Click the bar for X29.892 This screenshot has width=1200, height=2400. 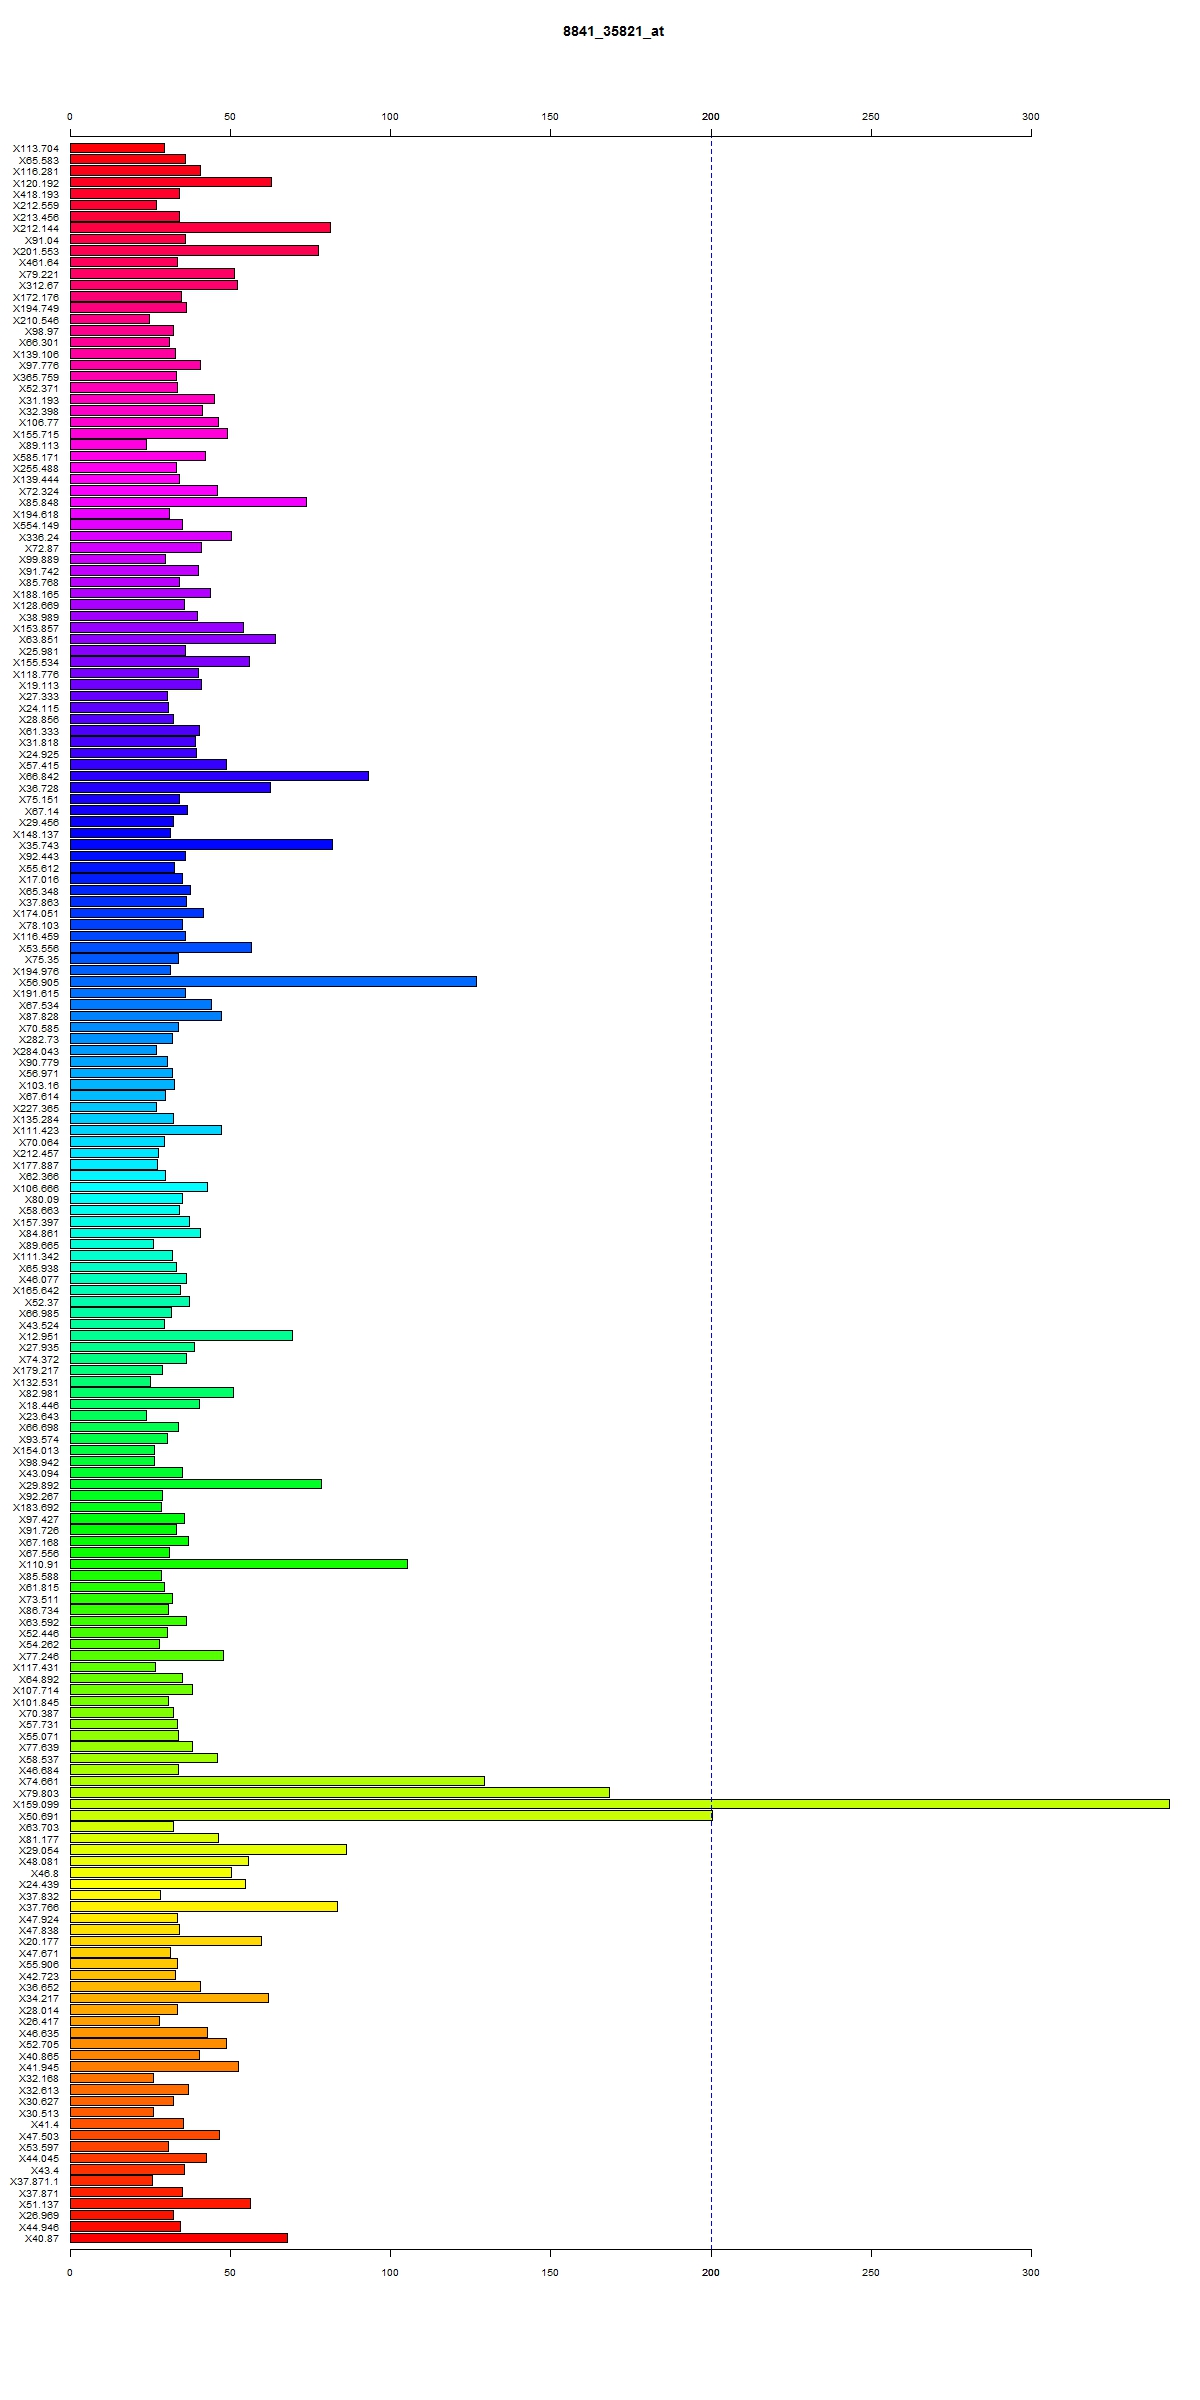pyautogui.click(x=196, y=1484)
